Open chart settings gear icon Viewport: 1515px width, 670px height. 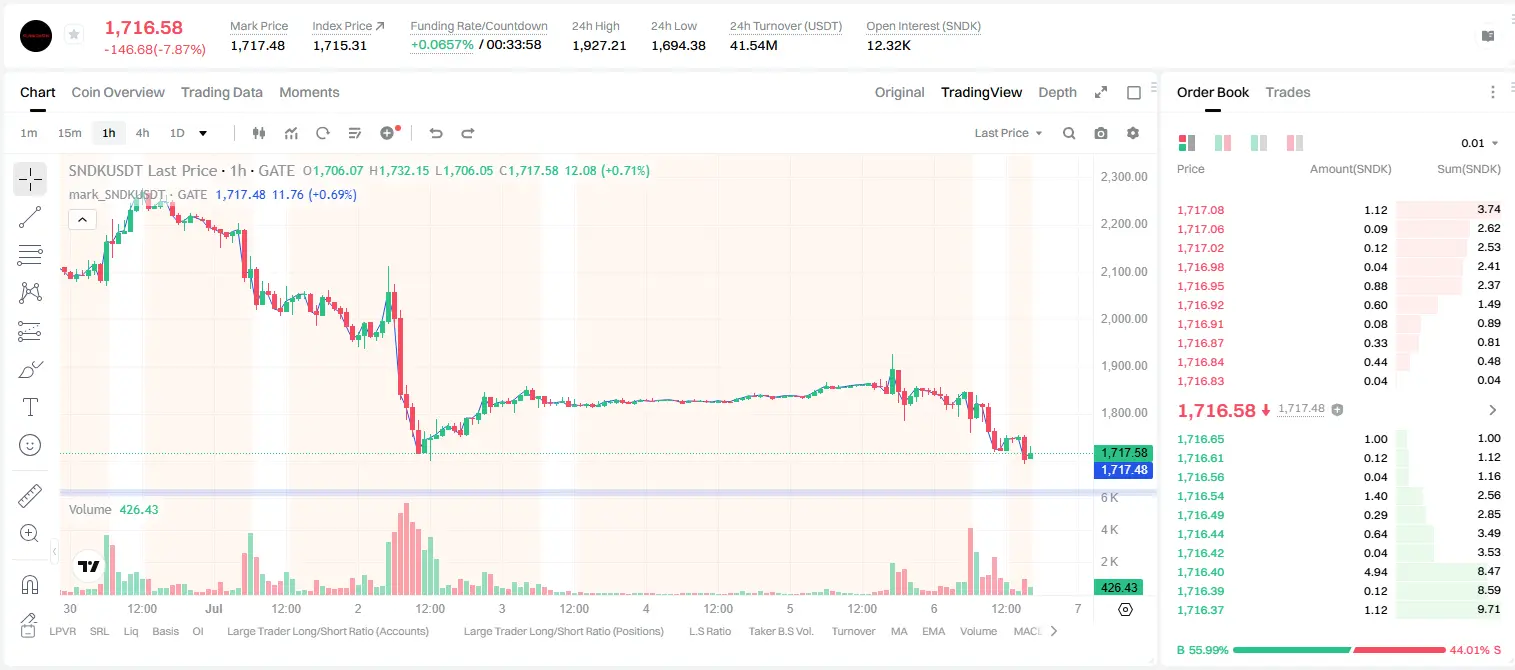[x=1133, y=133]
